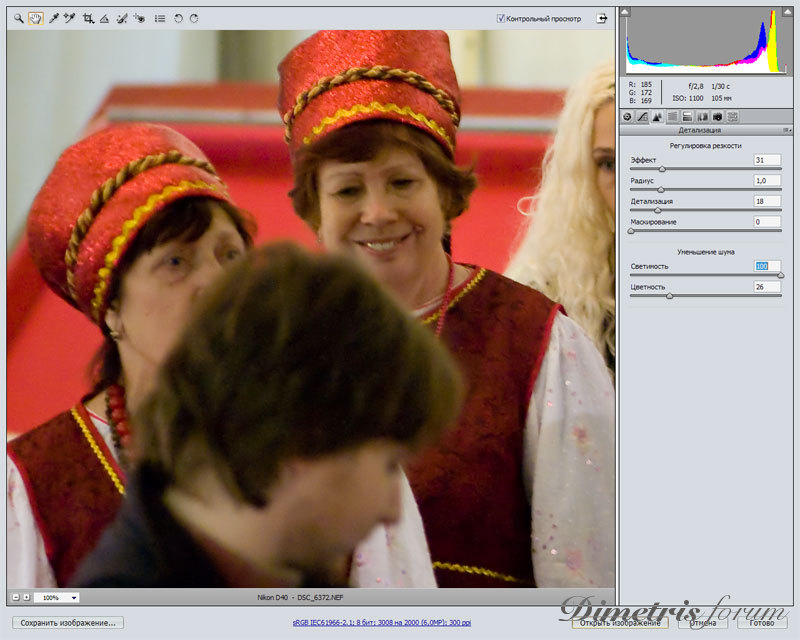Open Camera Raw preferences list icon

160,18
